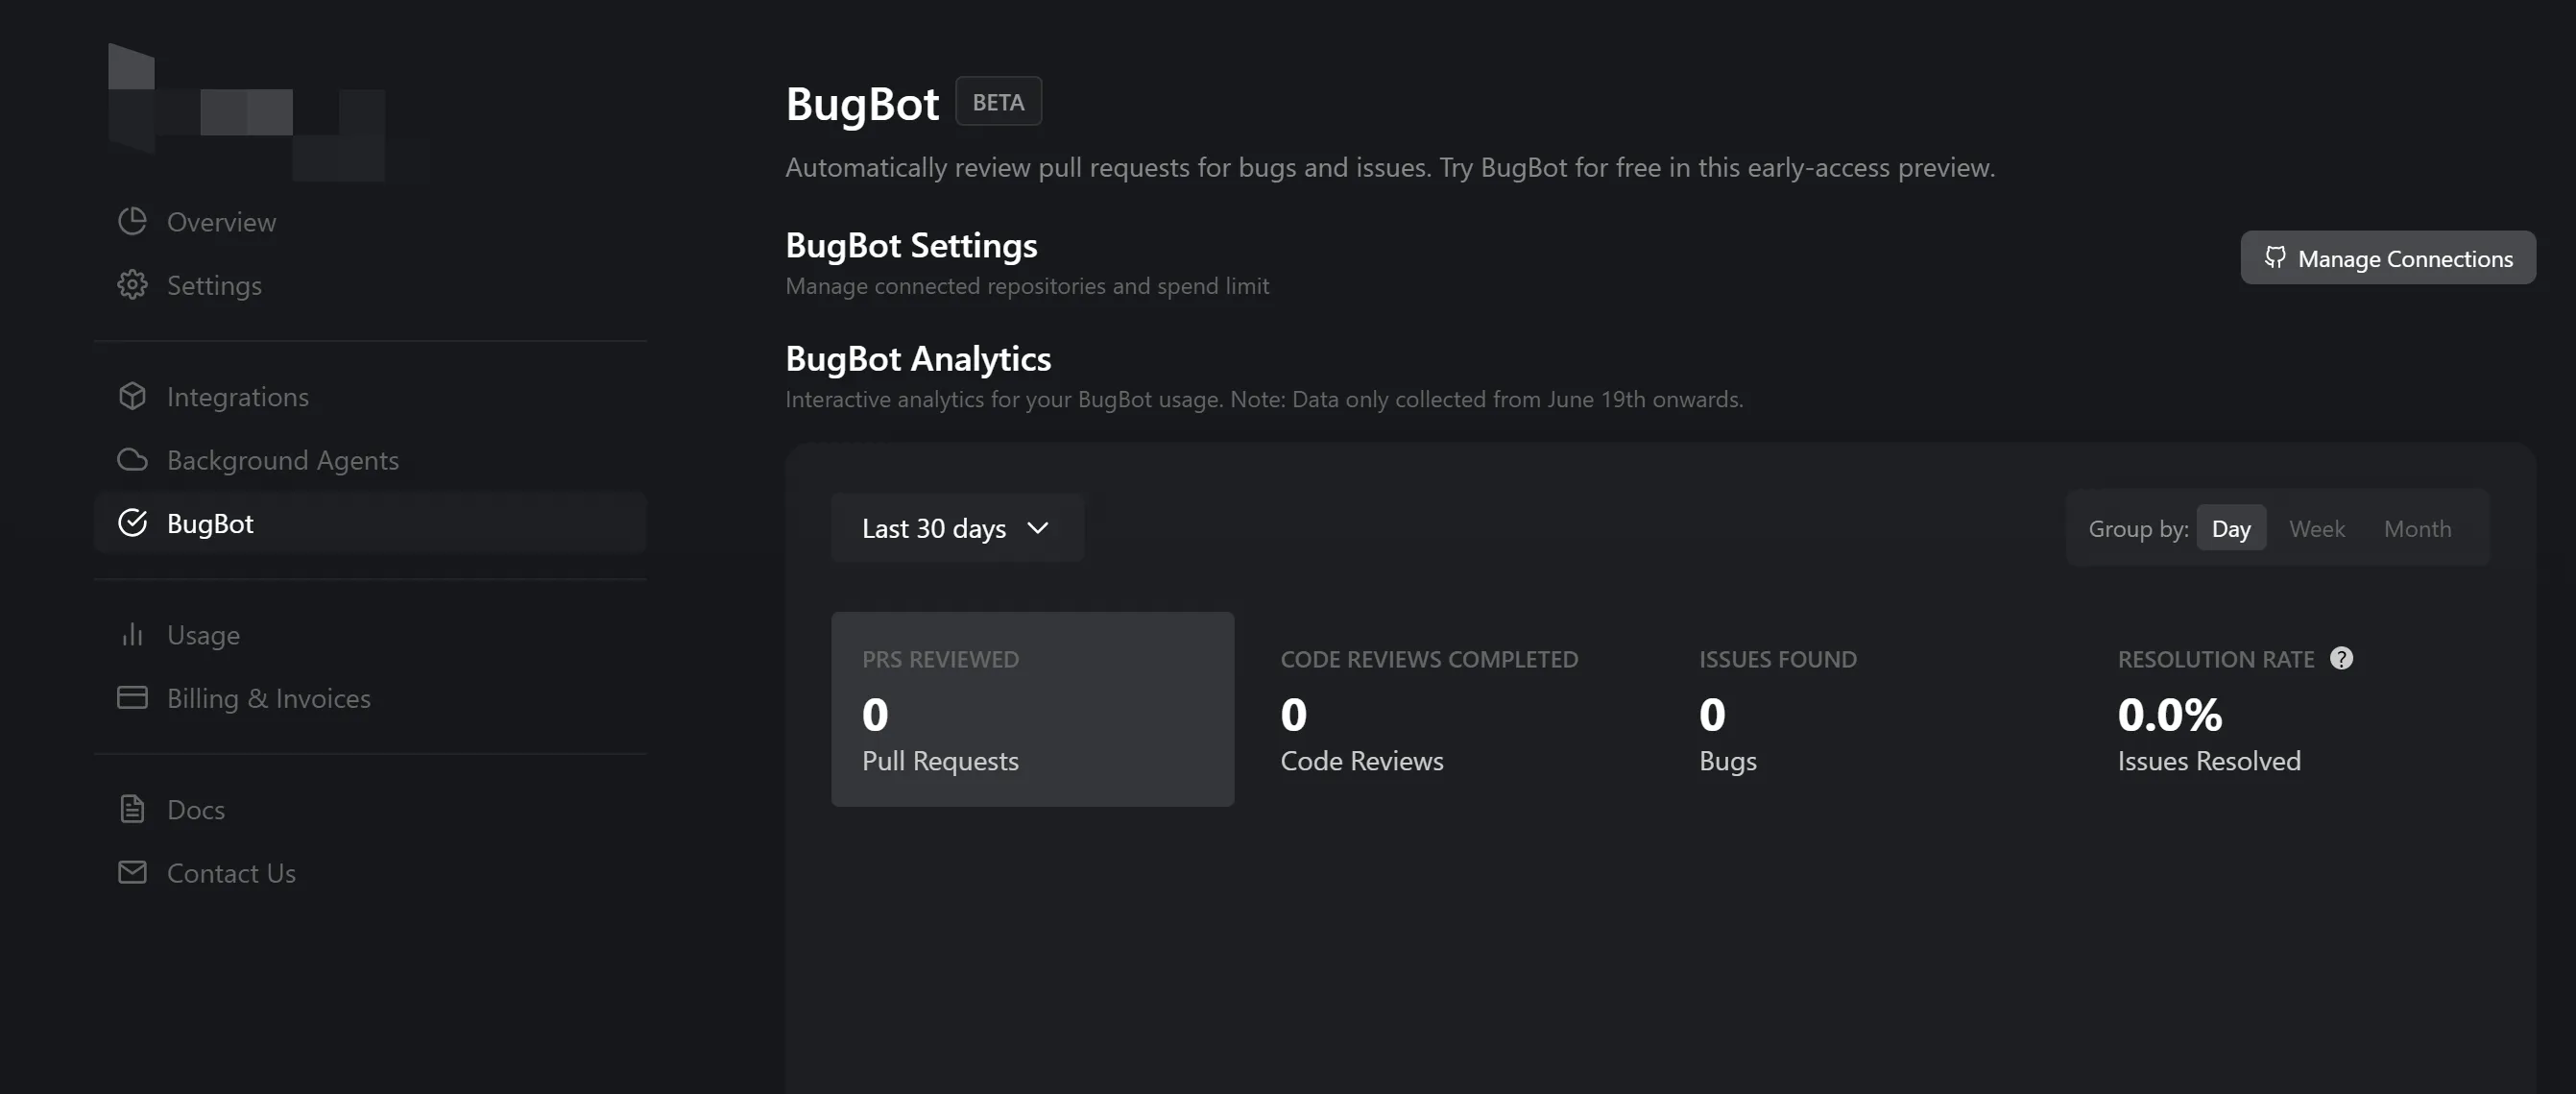Open Docs from the sidebar
This screenshot has height=1094, width=2576.
point(196,809)
